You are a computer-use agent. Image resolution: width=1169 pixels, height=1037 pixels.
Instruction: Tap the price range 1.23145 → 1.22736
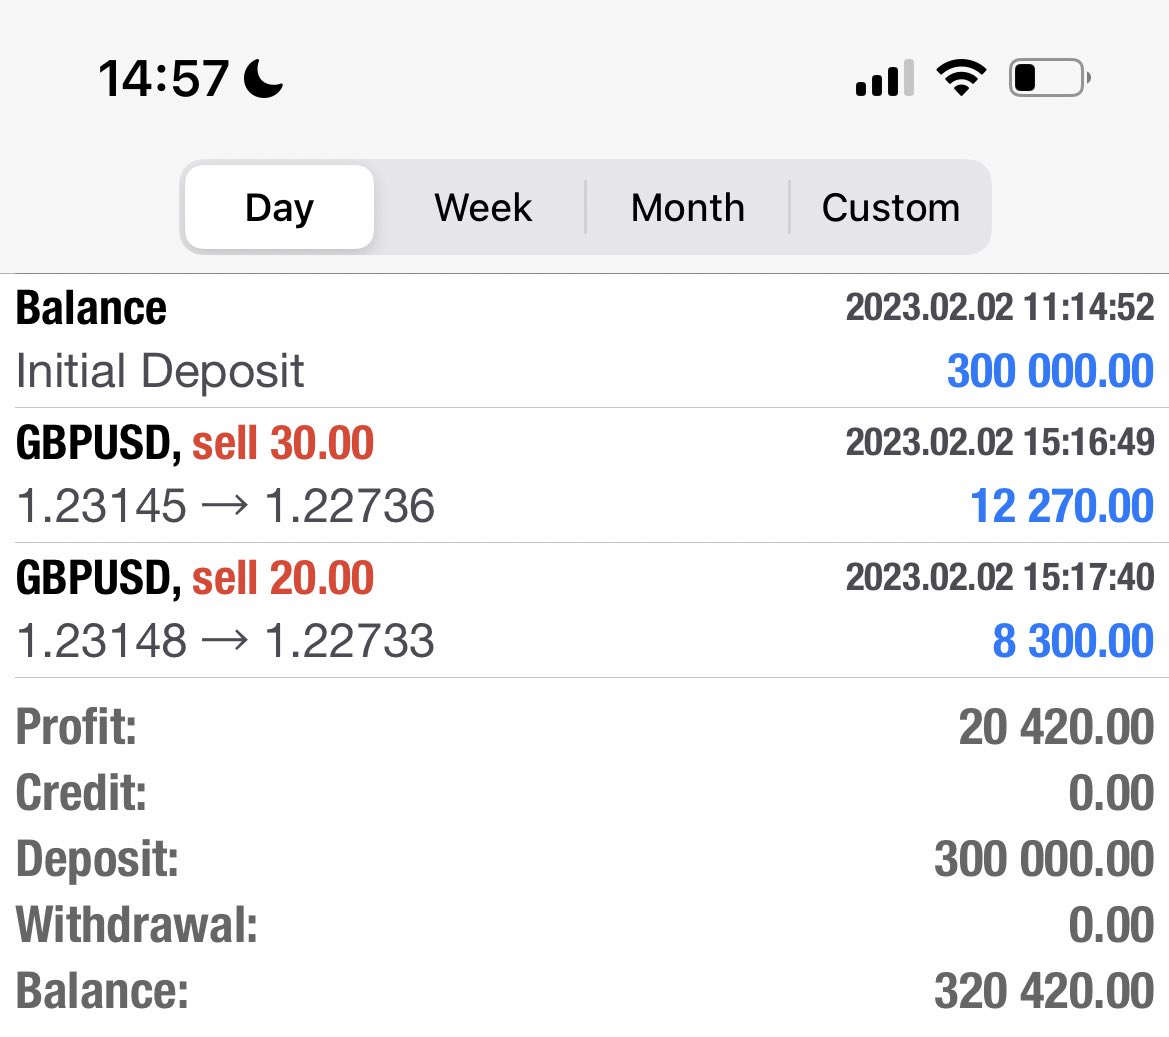point(225,505)
